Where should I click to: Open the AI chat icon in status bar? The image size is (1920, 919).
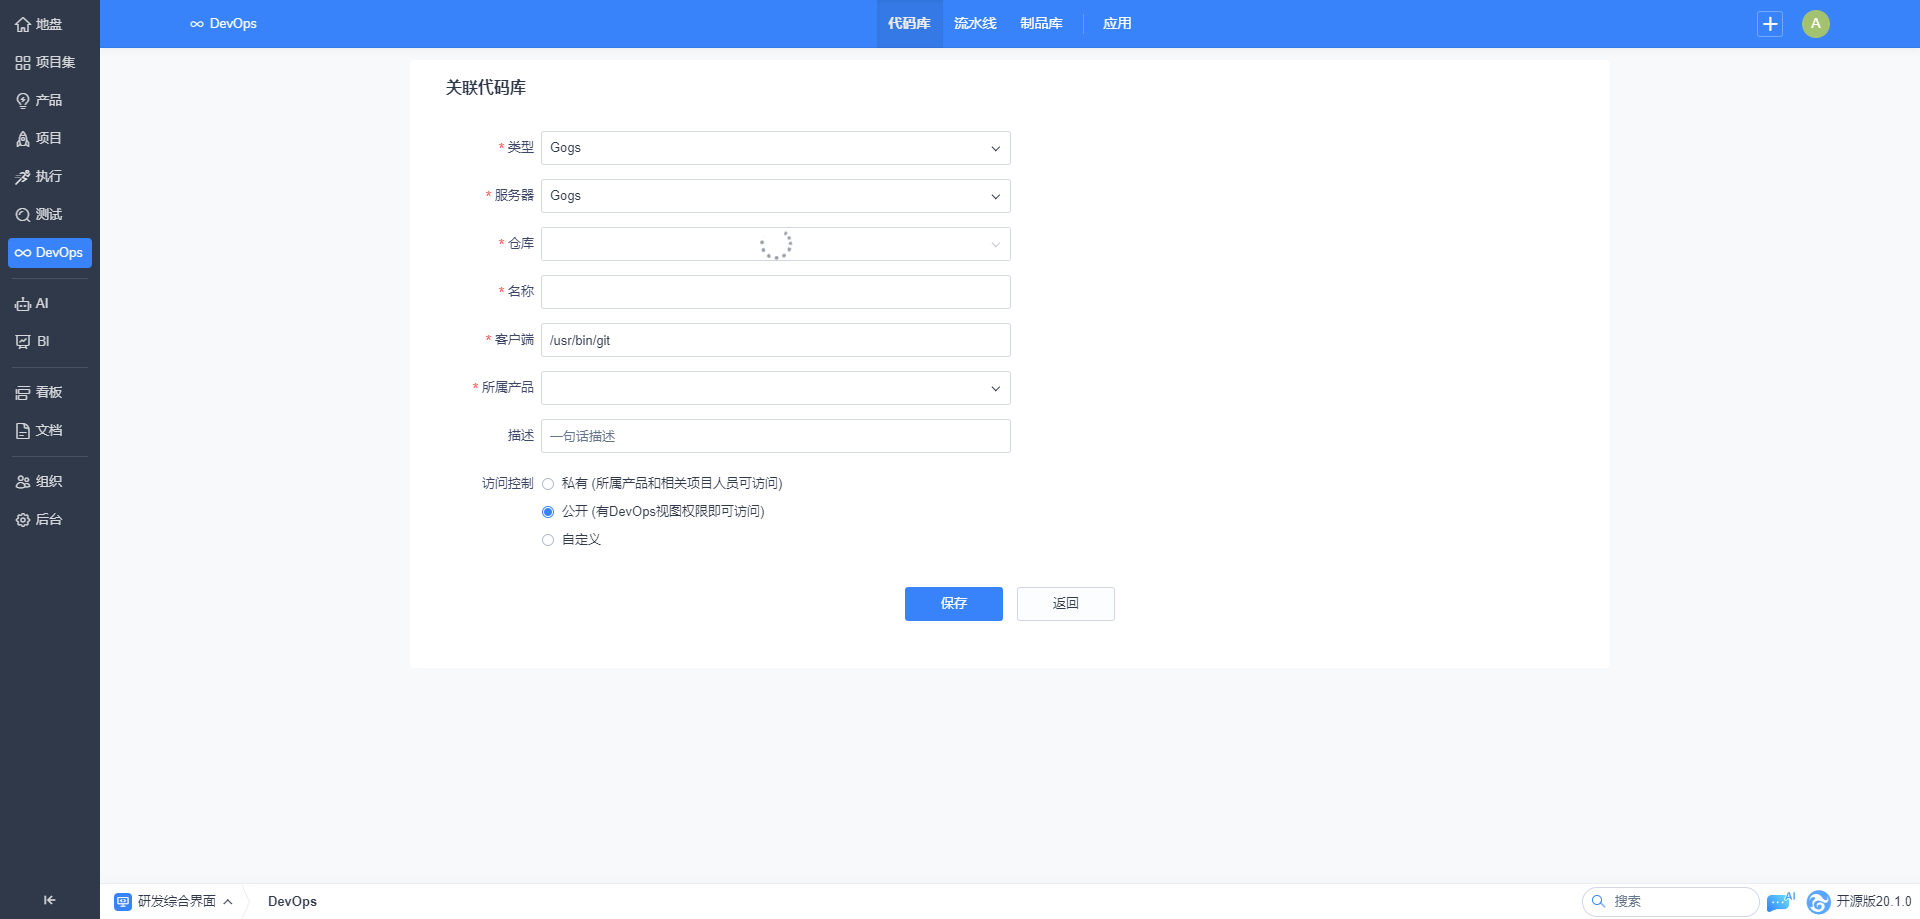click(1780, 901)
